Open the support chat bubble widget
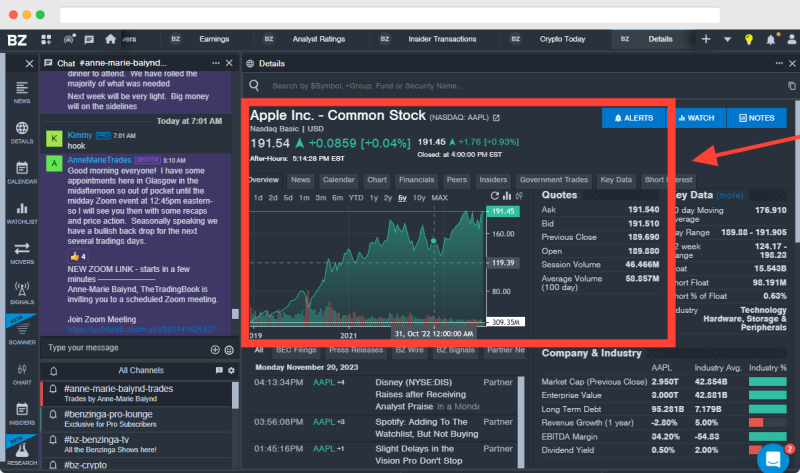This screenshot has width=800, height=473. 773,459
